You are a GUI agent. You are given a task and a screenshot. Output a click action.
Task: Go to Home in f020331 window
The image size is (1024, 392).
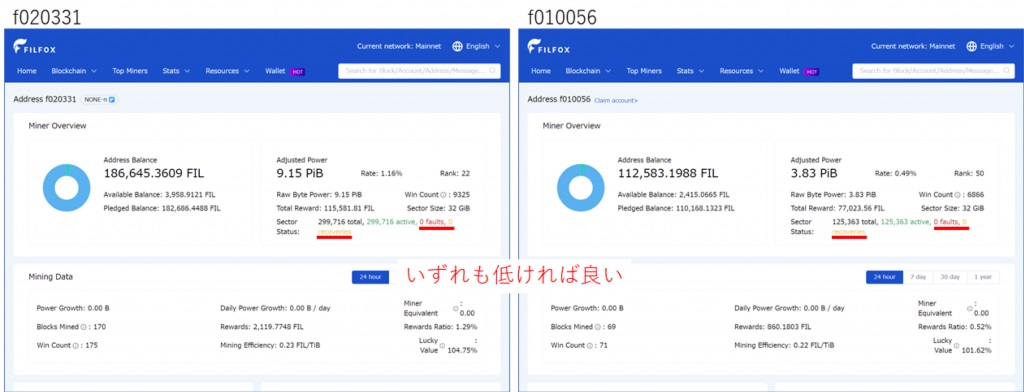pyautogui.click(x=27, y=71)
